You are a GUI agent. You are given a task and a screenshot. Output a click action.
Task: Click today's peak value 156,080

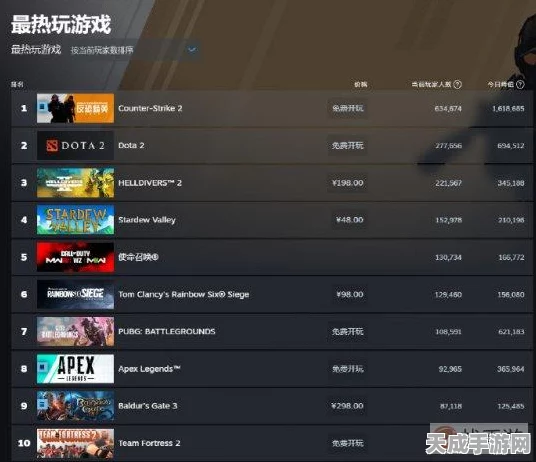511,295
